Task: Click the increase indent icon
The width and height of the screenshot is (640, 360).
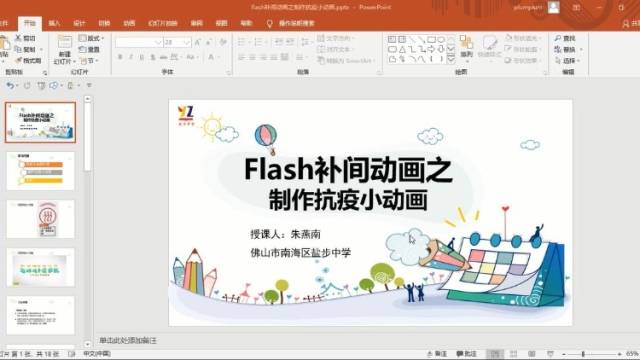Action: pos(290,42)
